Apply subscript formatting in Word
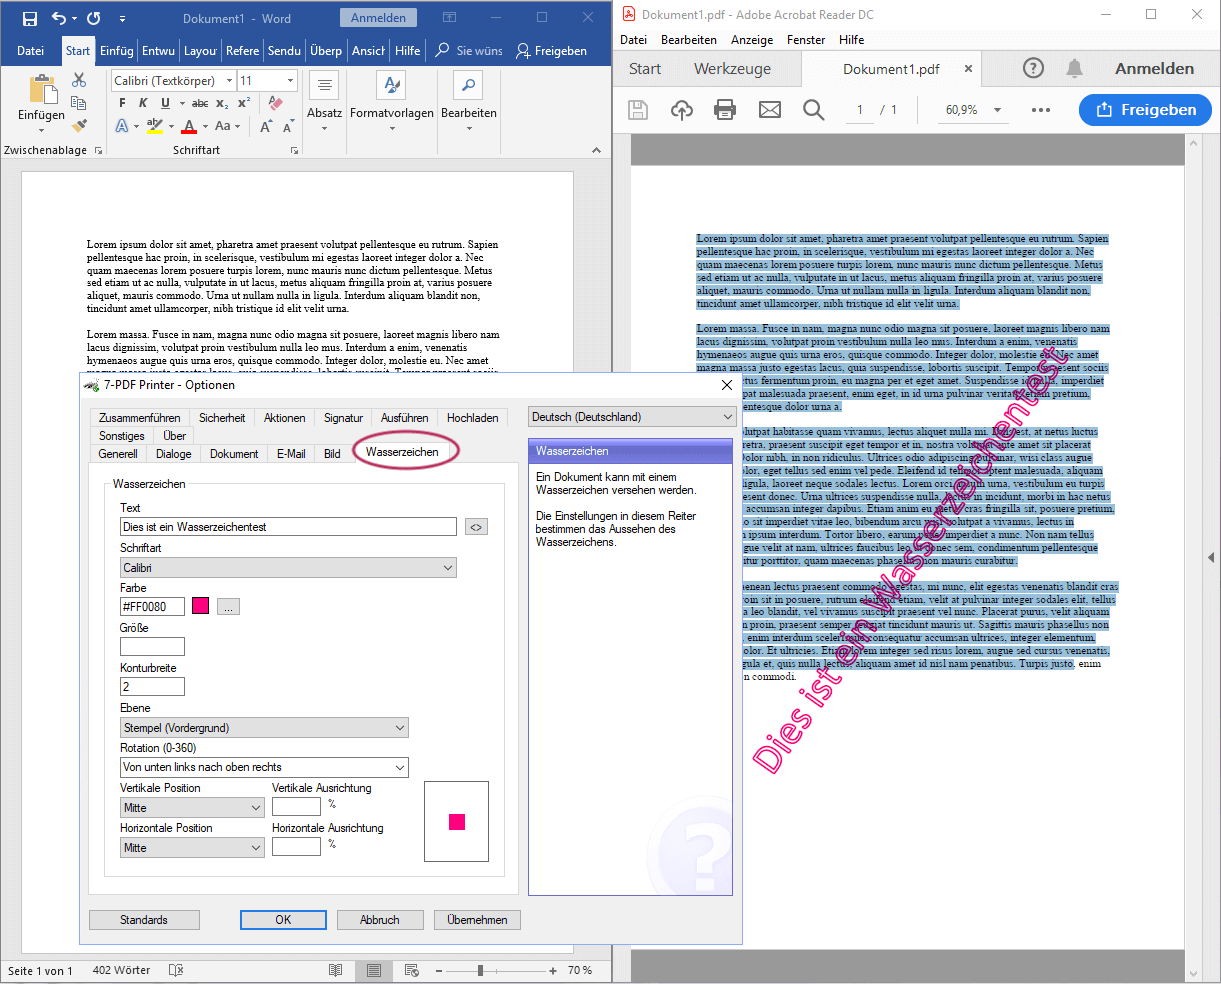 point(222,103)
